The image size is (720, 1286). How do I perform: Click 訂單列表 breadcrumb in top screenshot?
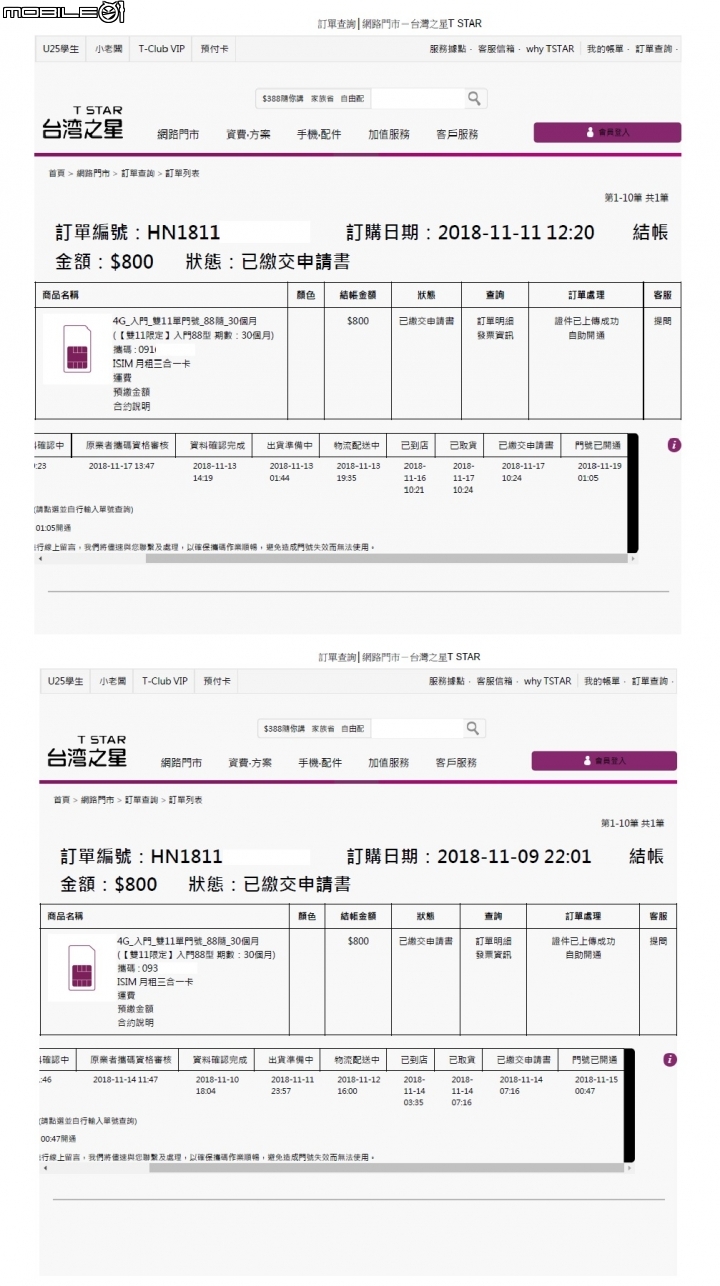tap(182, 173)
